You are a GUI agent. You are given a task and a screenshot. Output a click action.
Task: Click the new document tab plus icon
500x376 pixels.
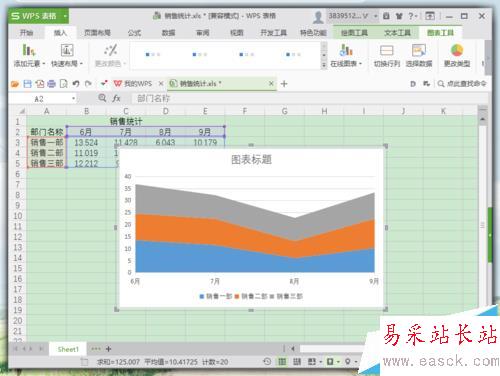[x=284, y=84]
